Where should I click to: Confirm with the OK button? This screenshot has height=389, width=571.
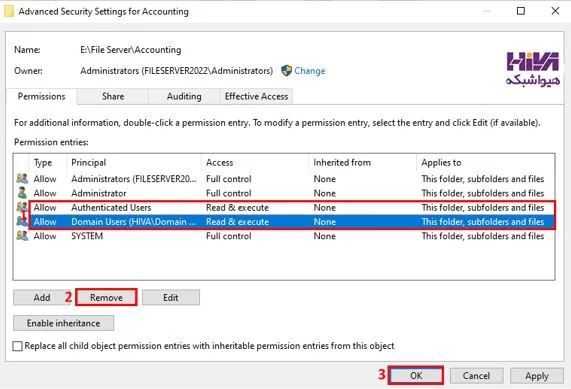pyautogui.click(x=416, y=376)
